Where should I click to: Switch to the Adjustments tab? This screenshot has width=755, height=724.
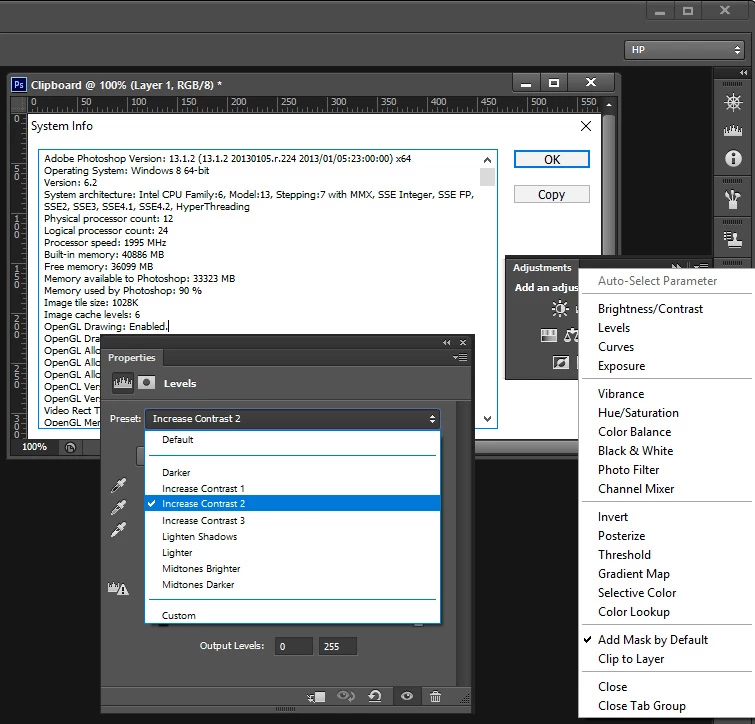542,268
